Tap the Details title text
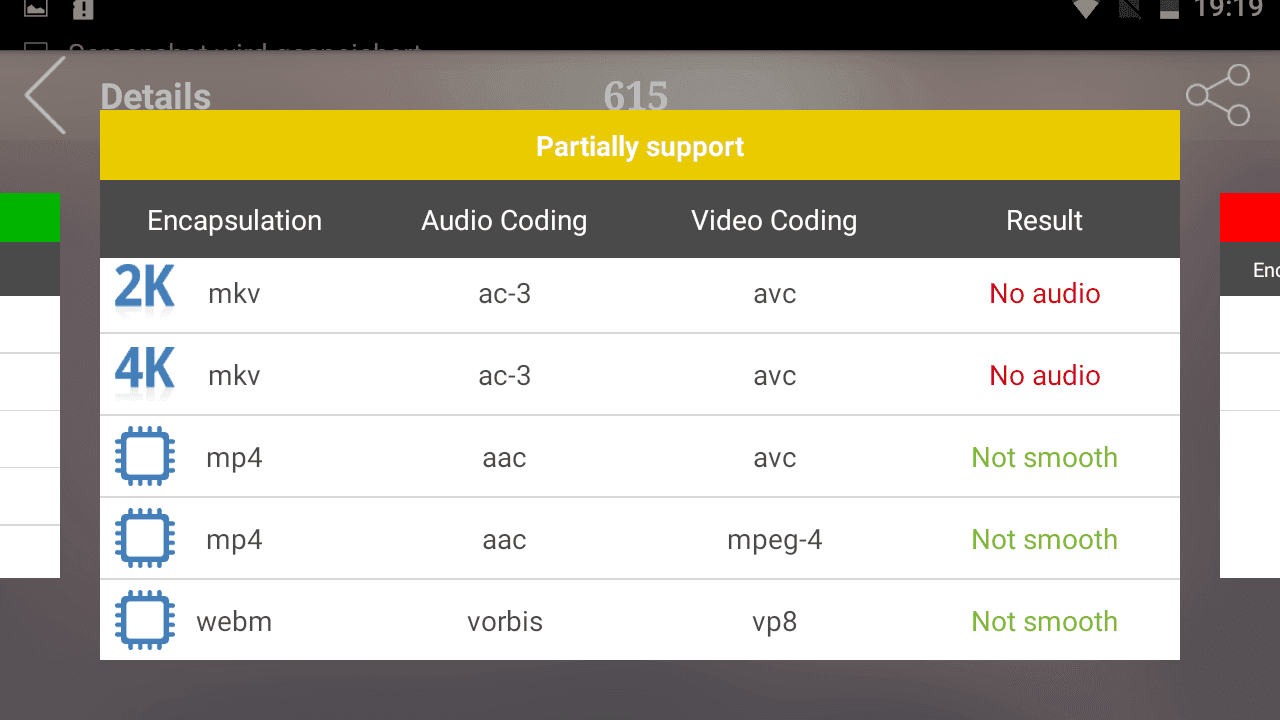This screenshot has height=720, width=1280. coord(156,97)
